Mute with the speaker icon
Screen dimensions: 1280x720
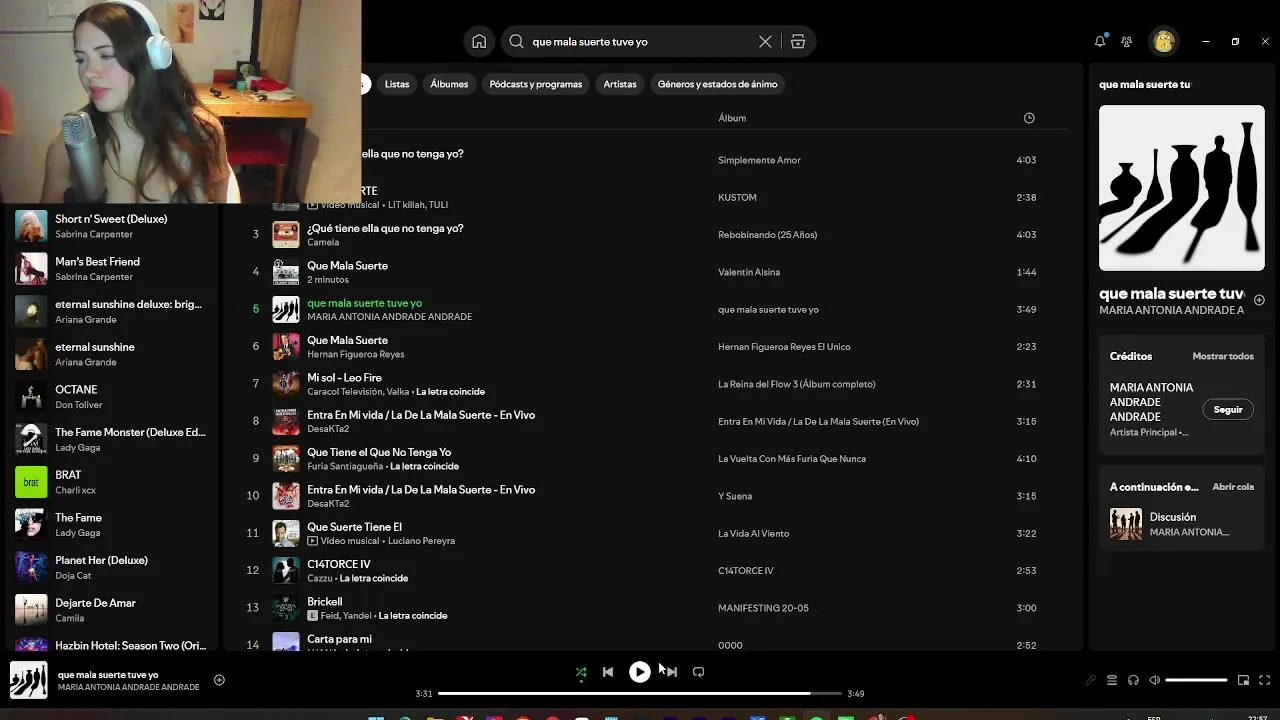tap(1154, 680)
